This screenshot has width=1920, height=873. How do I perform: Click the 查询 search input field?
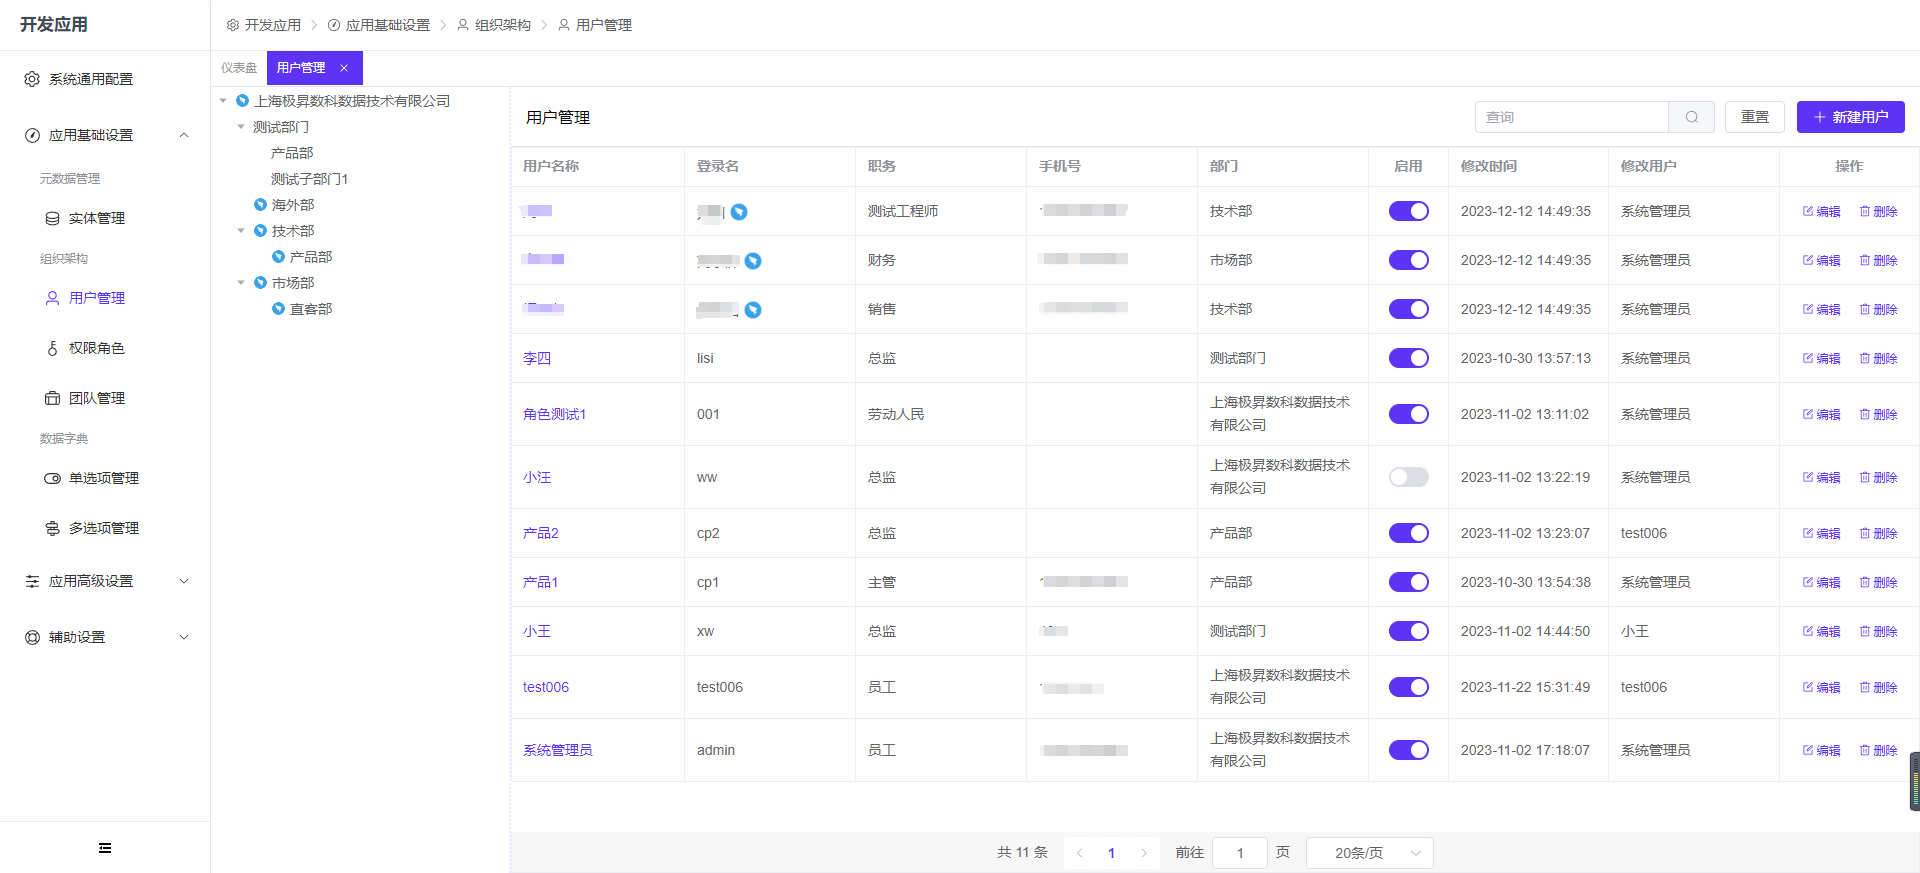click(x=1572, y=117)
